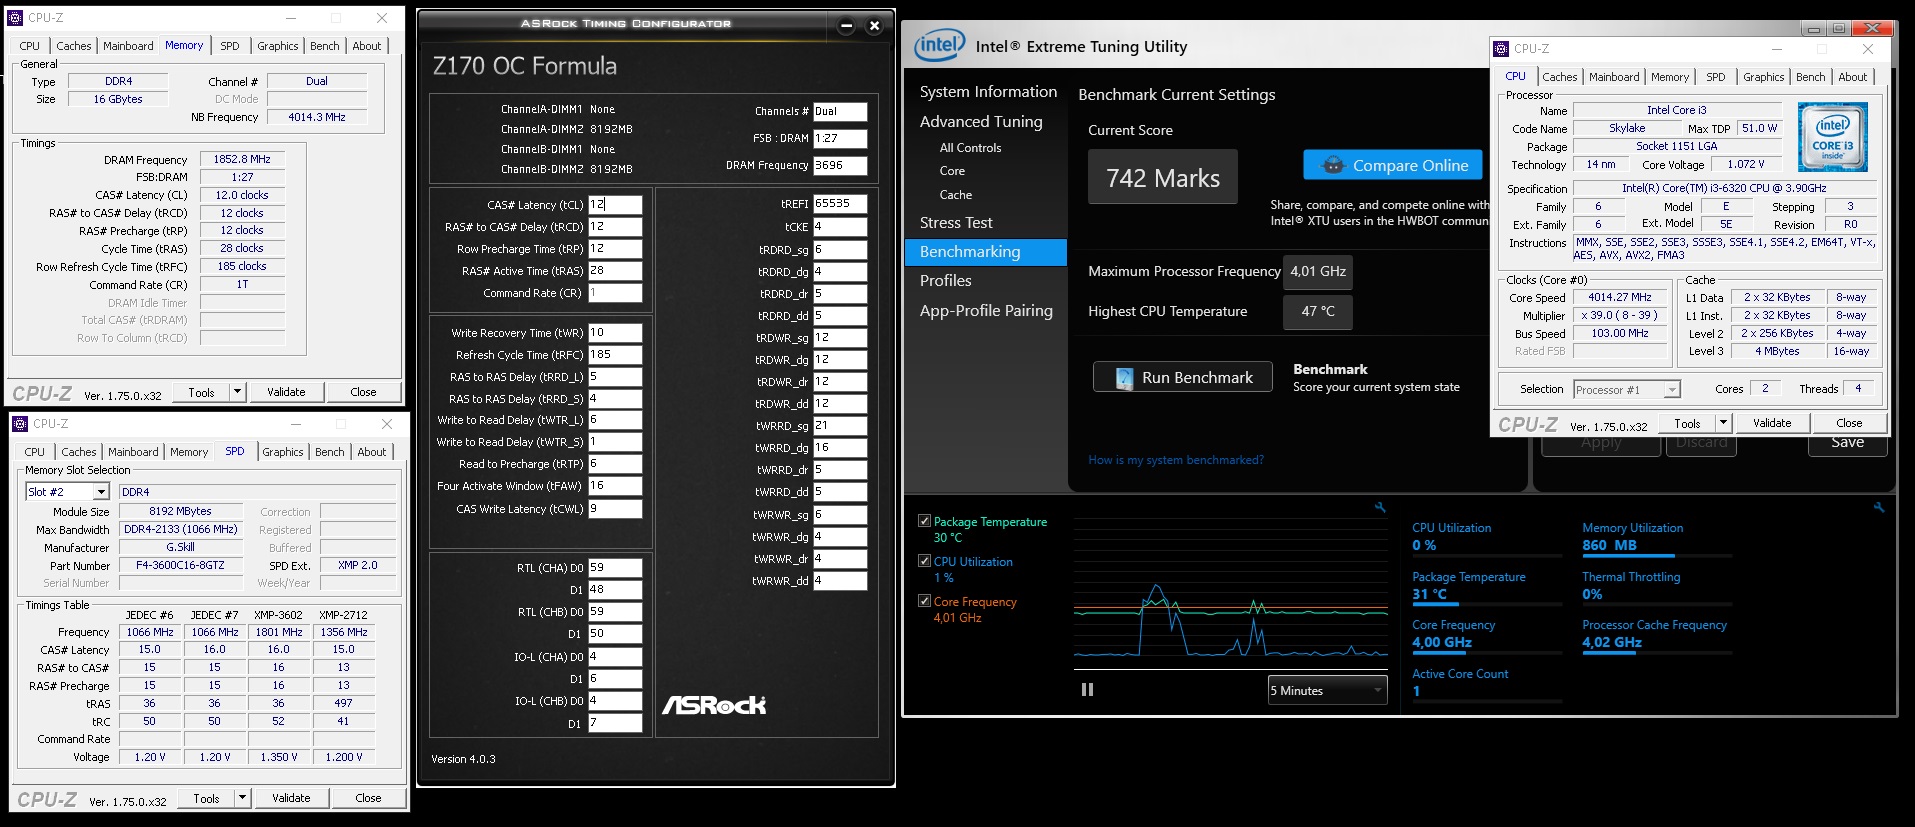This screenshot has height=827, width=1915.
Task: Close the ASRock Timing Configurator window
Action: [874, 26]
